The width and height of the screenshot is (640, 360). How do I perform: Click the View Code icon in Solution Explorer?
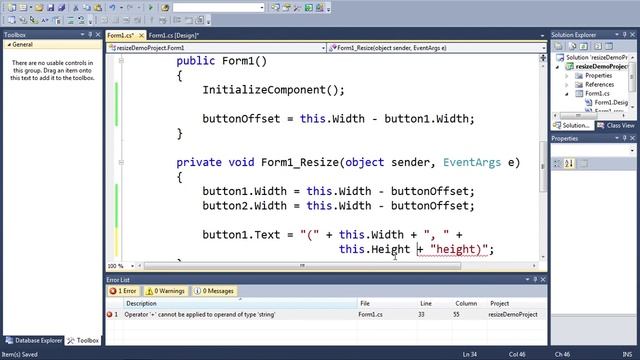[598, 46]
